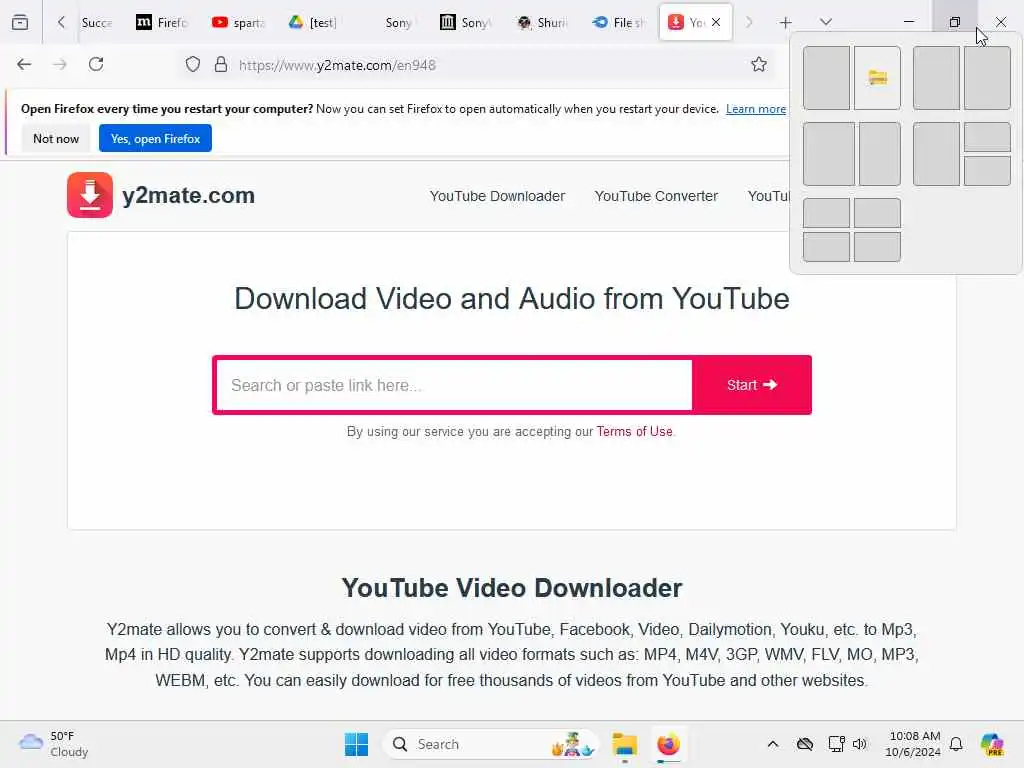Viewport: 1024px width, 768px height.
Task: Switch to the [test] Drive tab
Action: (x=313, y=23)
